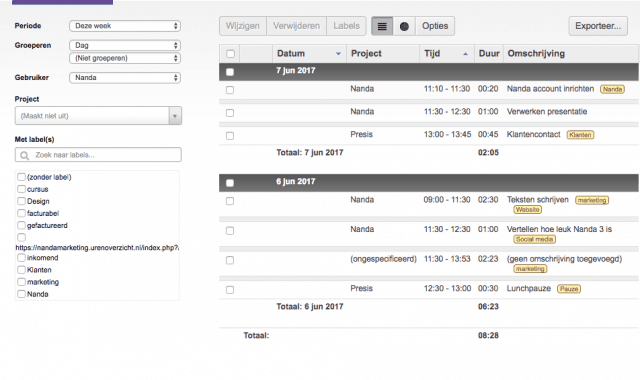Click the 09:00 - 11:30 time cell
Image resolution: width=640 pixels, height=380 pixels.
pyautogui.click(x=447, y=200)
